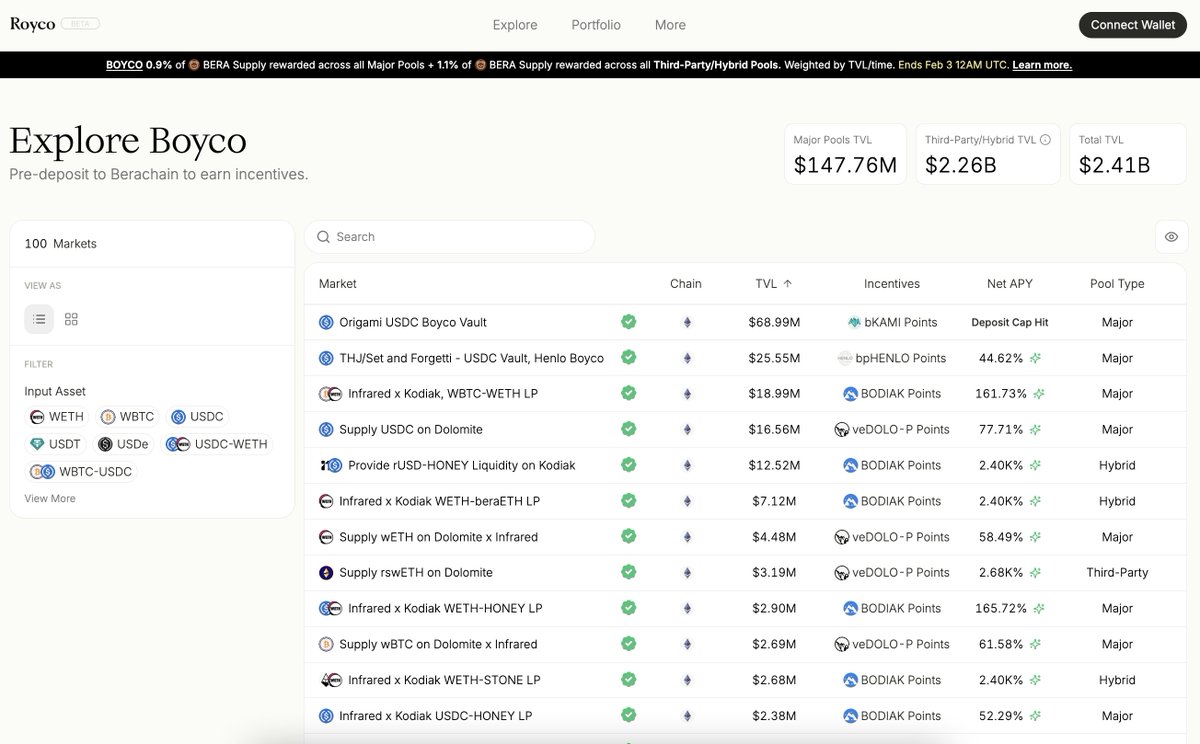Toggle USDe input asset filter
Screen dimensions: 1200x744
tap(125, 444)
